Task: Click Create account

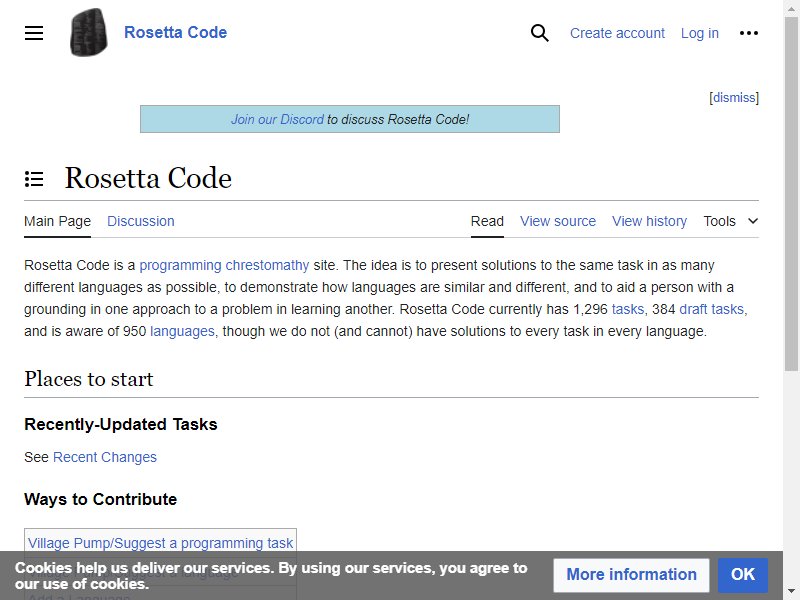Action: coord(617,33)
